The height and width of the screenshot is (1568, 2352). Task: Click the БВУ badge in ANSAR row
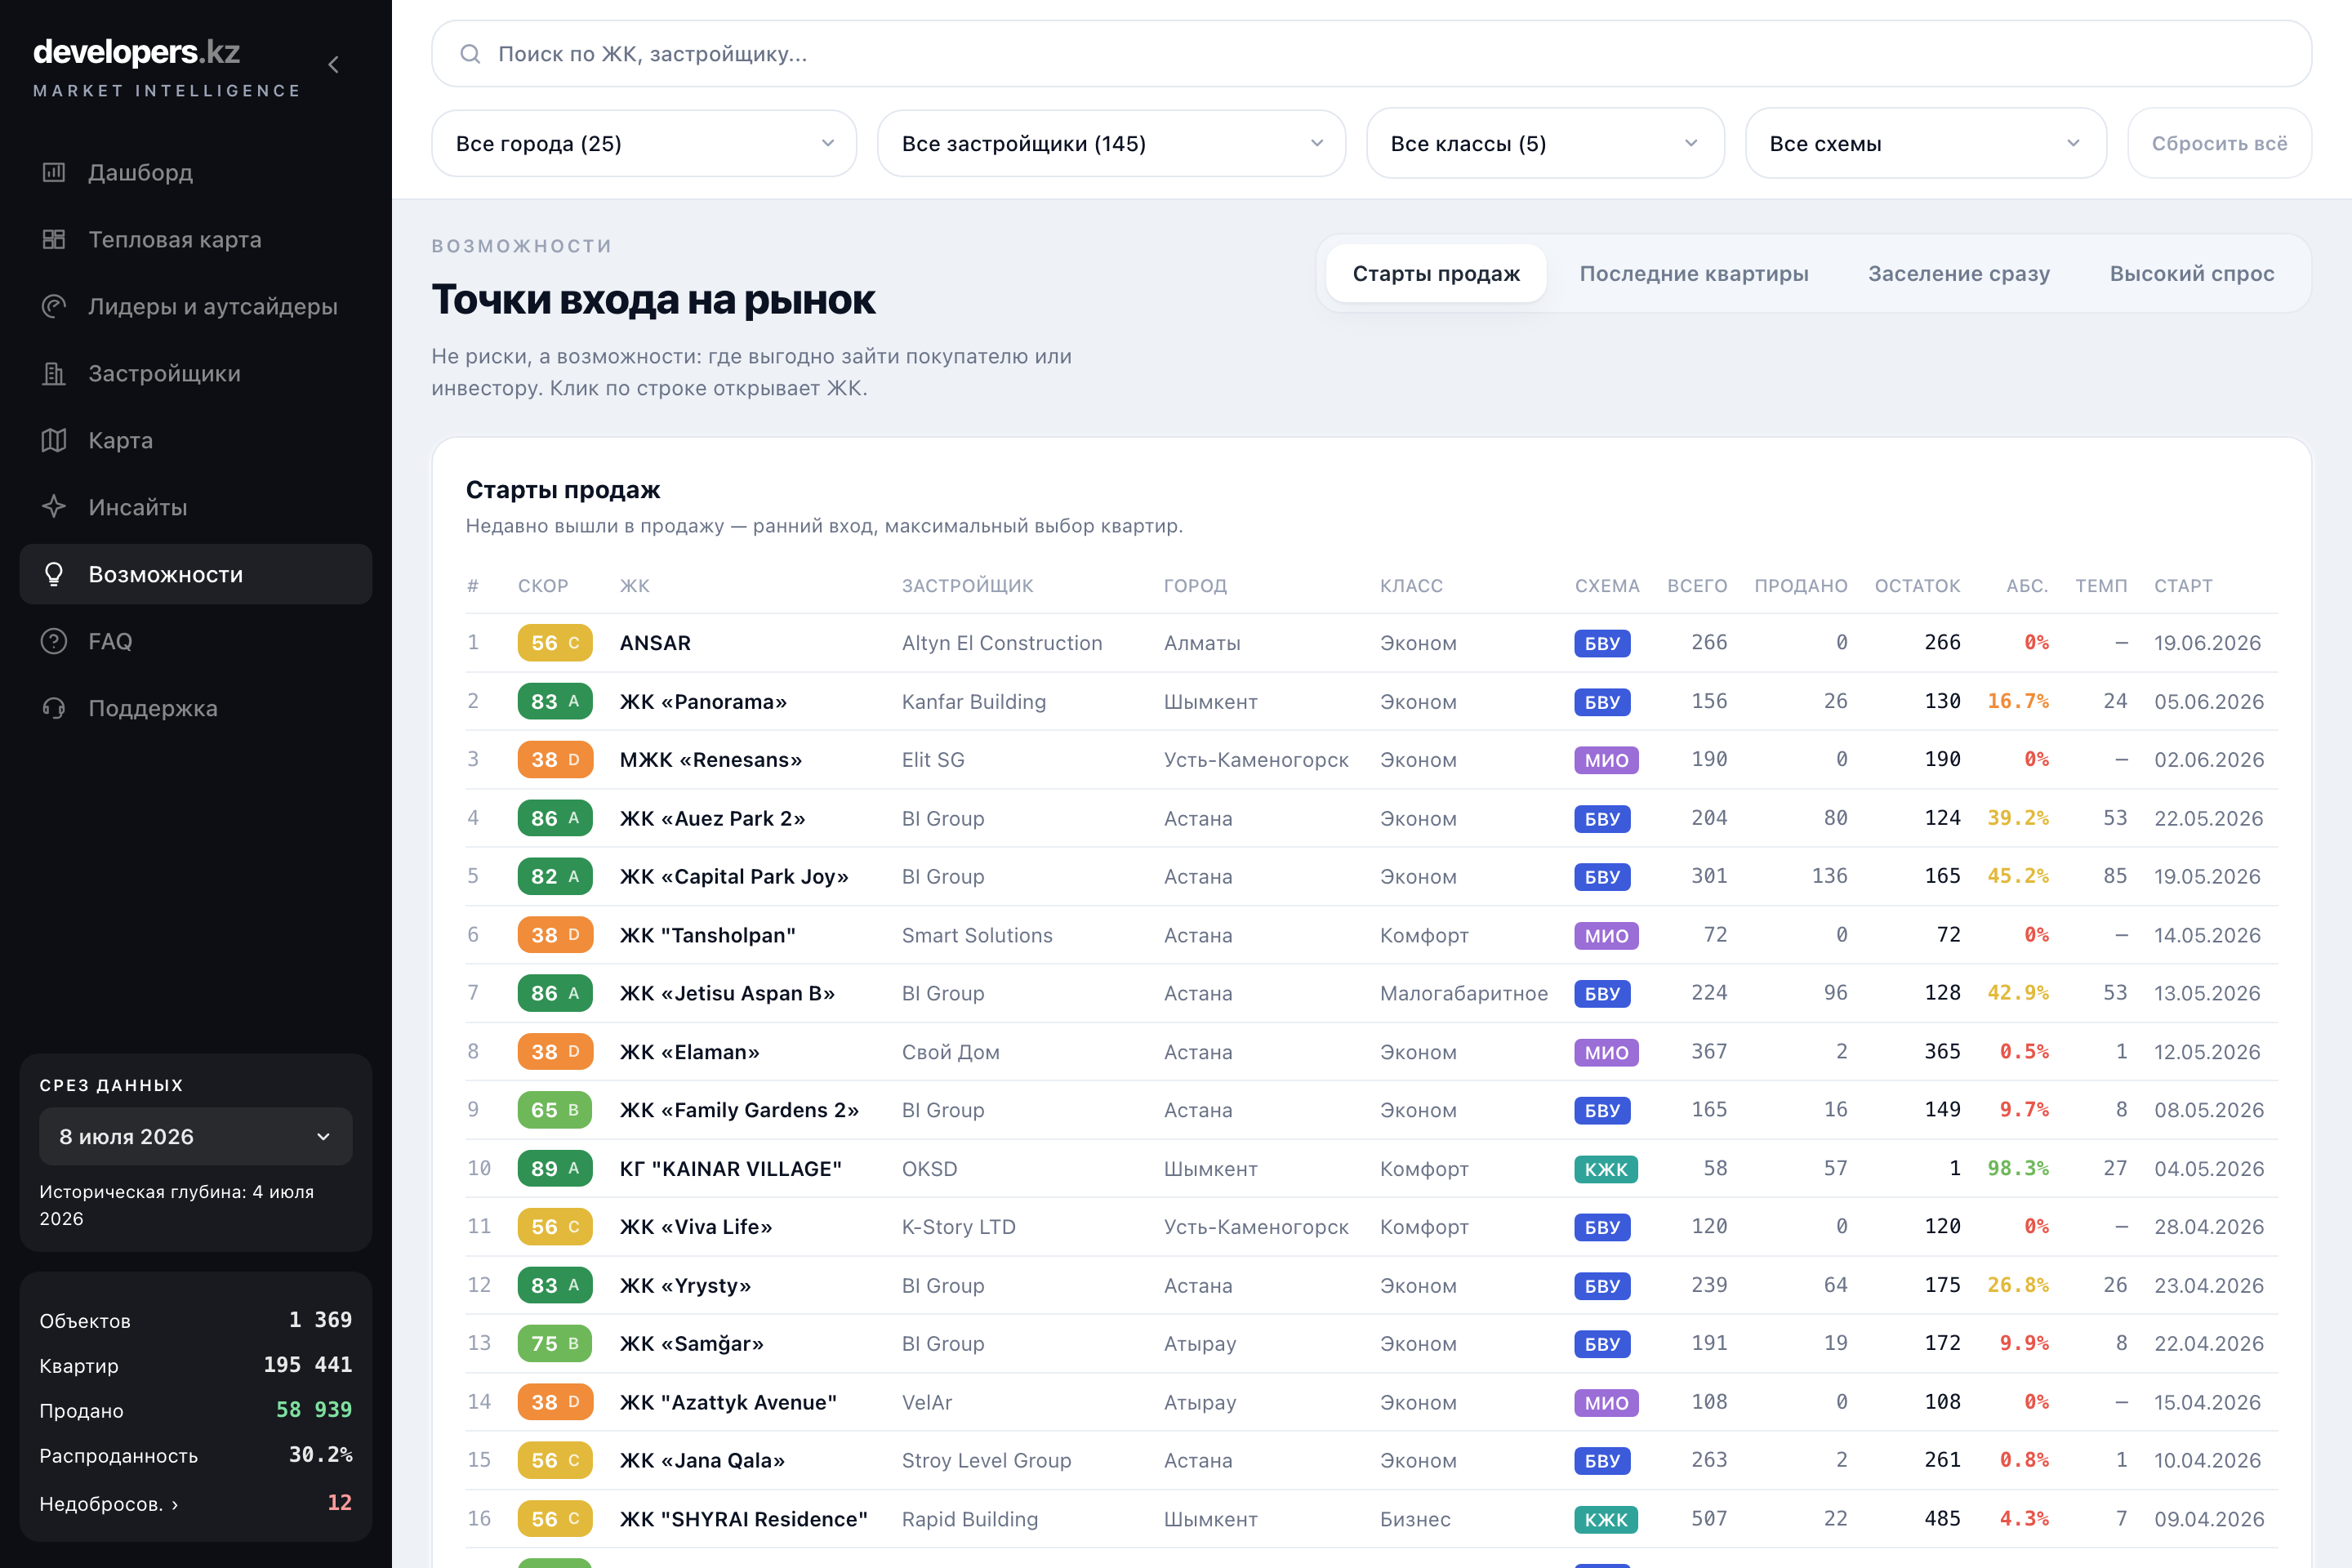1602,643
